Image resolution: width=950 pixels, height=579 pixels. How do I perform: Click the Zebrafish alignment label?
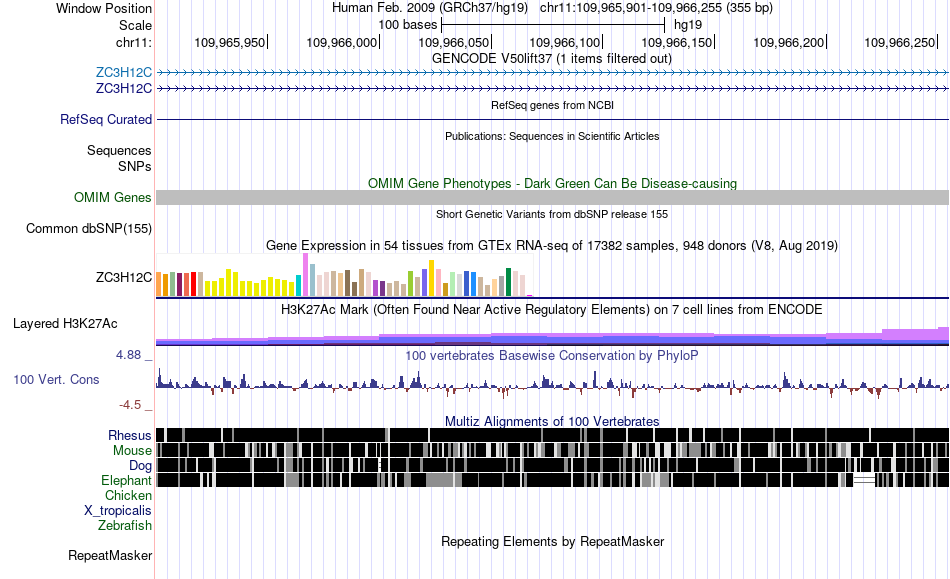click(125, 525)
